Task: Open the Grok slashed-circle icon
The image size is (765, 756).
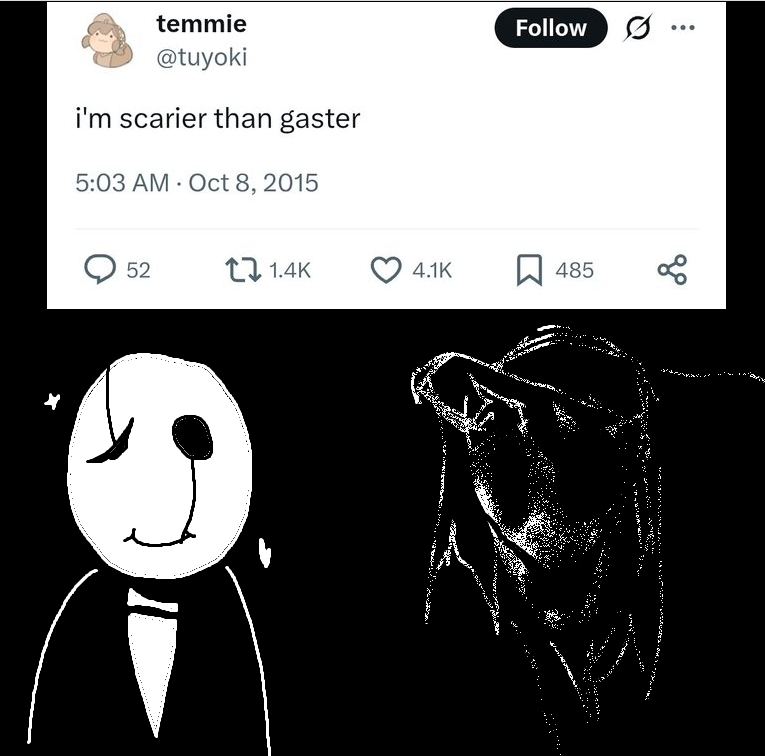Action: (x=638, y=28)
